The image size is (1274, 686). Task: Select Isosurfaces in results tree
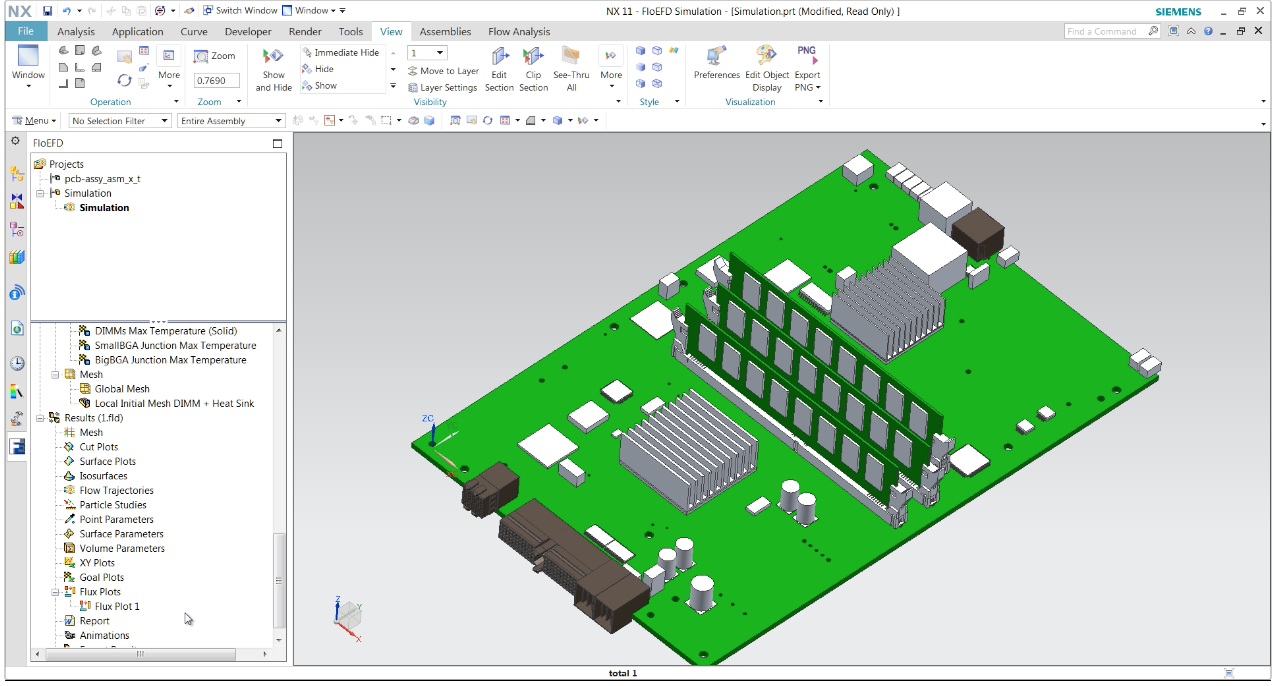pos(103,476)
